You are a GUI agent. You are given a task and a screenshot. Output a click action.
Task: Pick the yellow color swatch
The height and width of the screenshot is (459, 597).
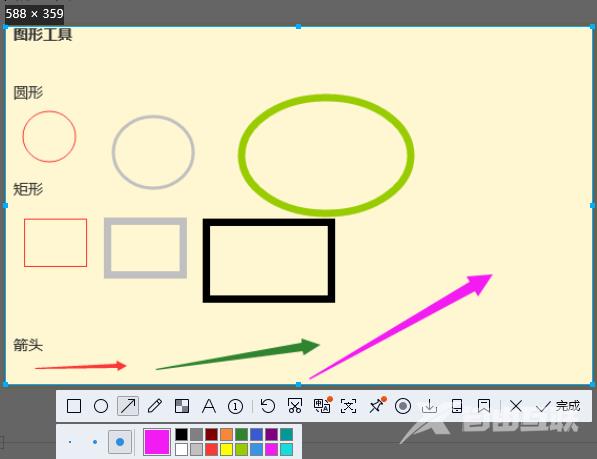click(x=227, y=449)
